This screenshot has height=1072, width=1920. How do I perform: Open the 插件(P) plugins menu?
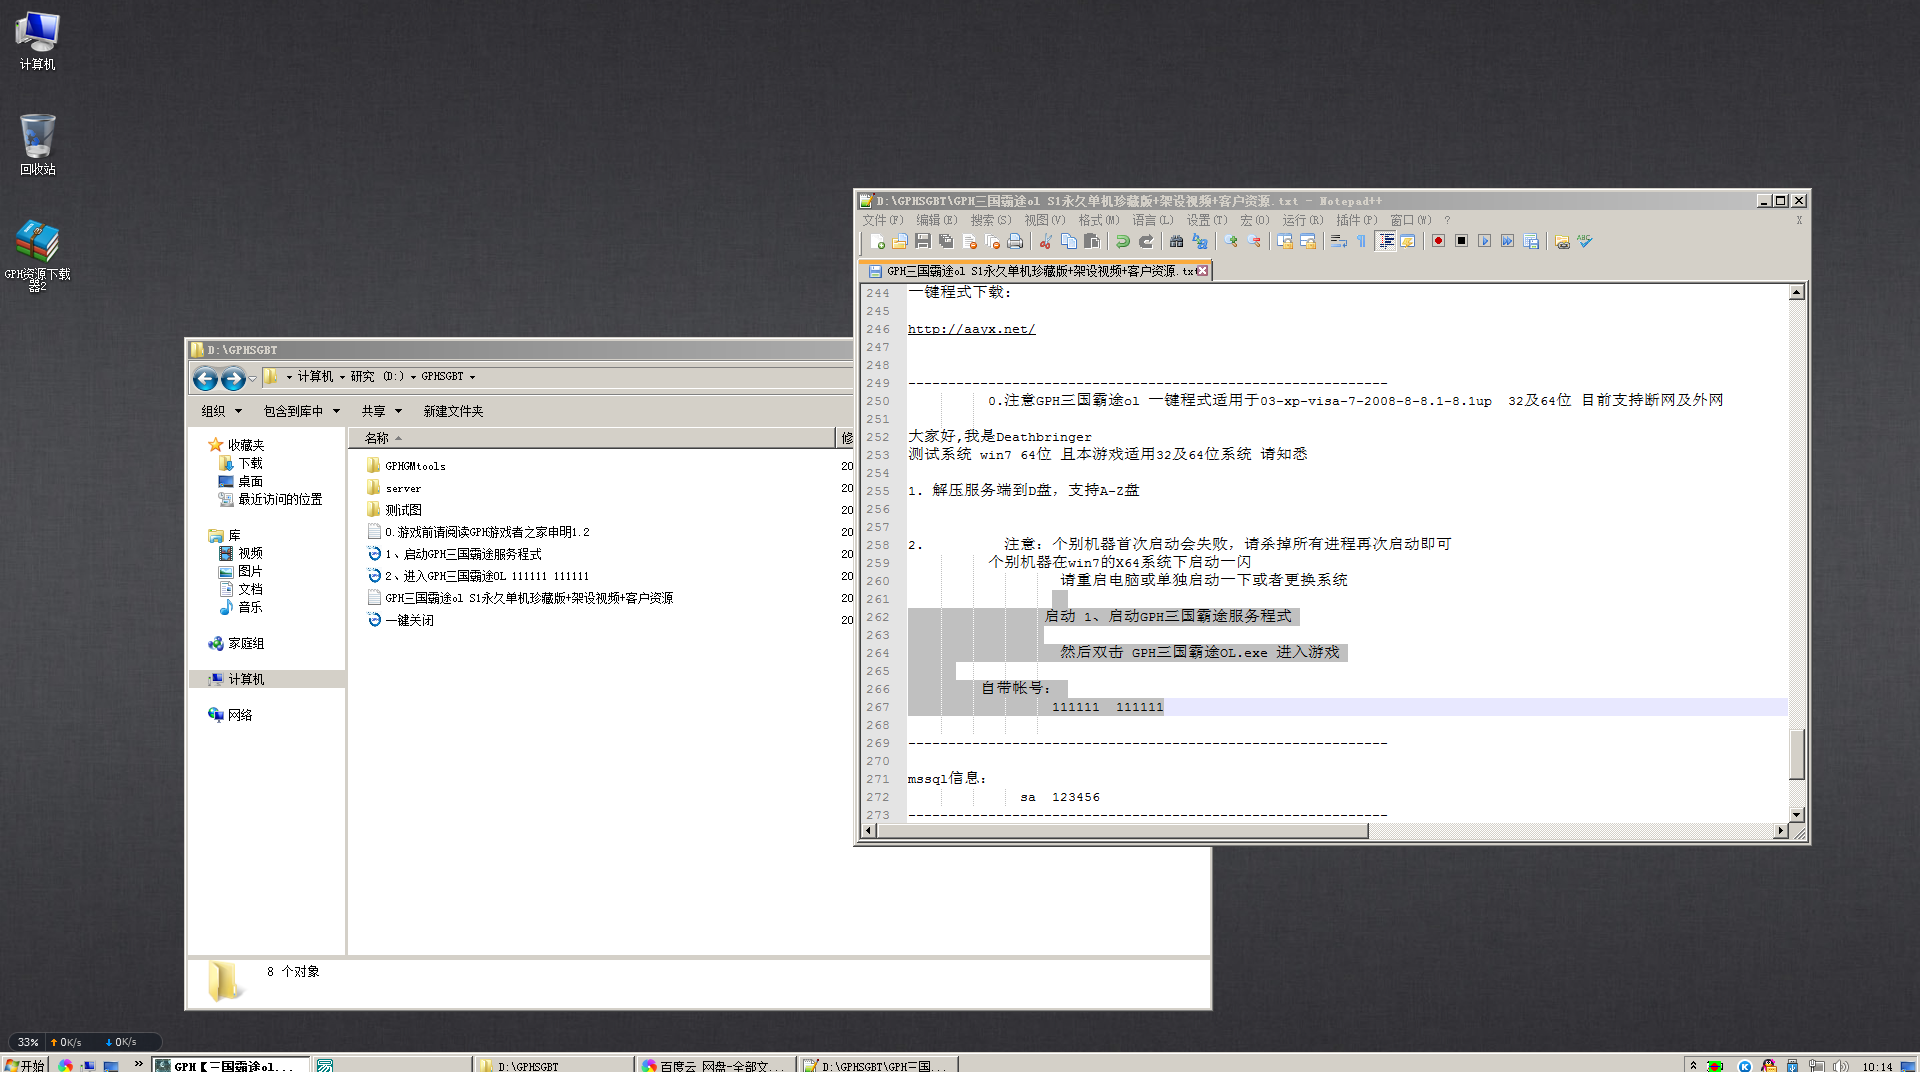(1356, 220)
